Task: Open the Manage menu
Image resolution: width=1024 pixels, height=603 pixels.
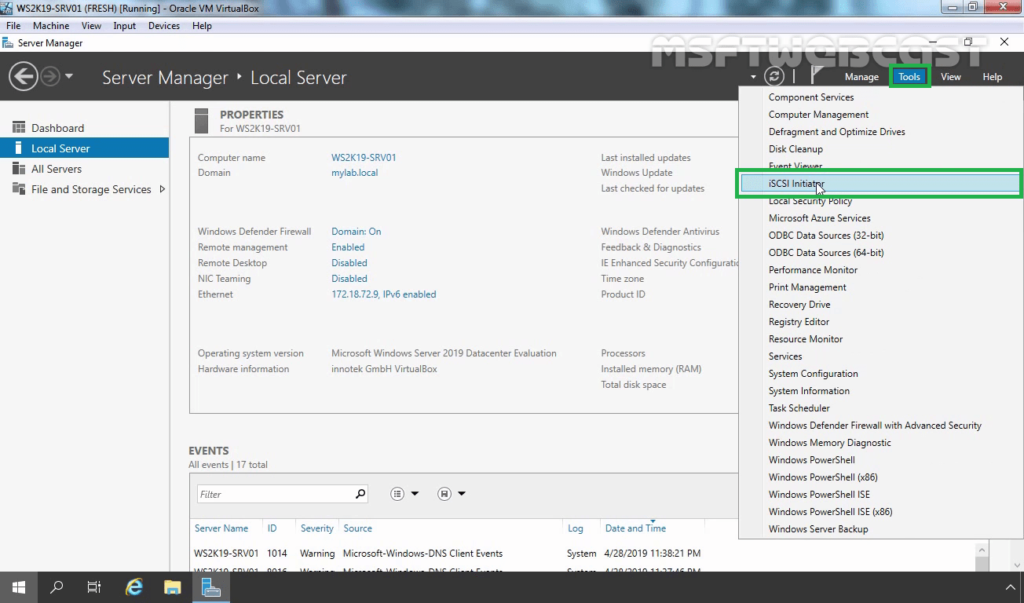Action: [861, 76]
